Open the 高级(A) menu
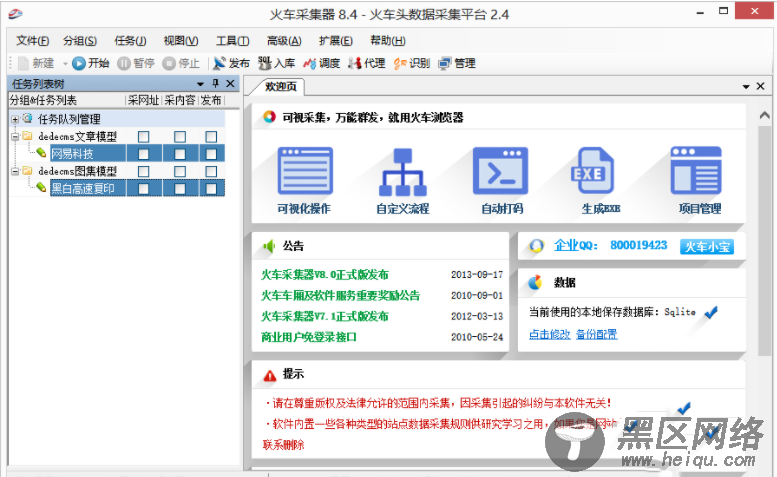 (284, 41)
